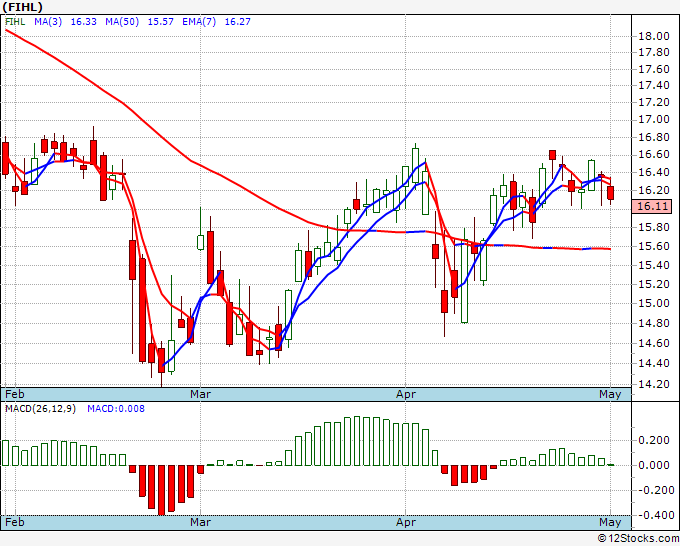Click the 14.40 price axis label
Image resolution: width=680 pixels, height=546 pixels.
[x=654, y=363]
